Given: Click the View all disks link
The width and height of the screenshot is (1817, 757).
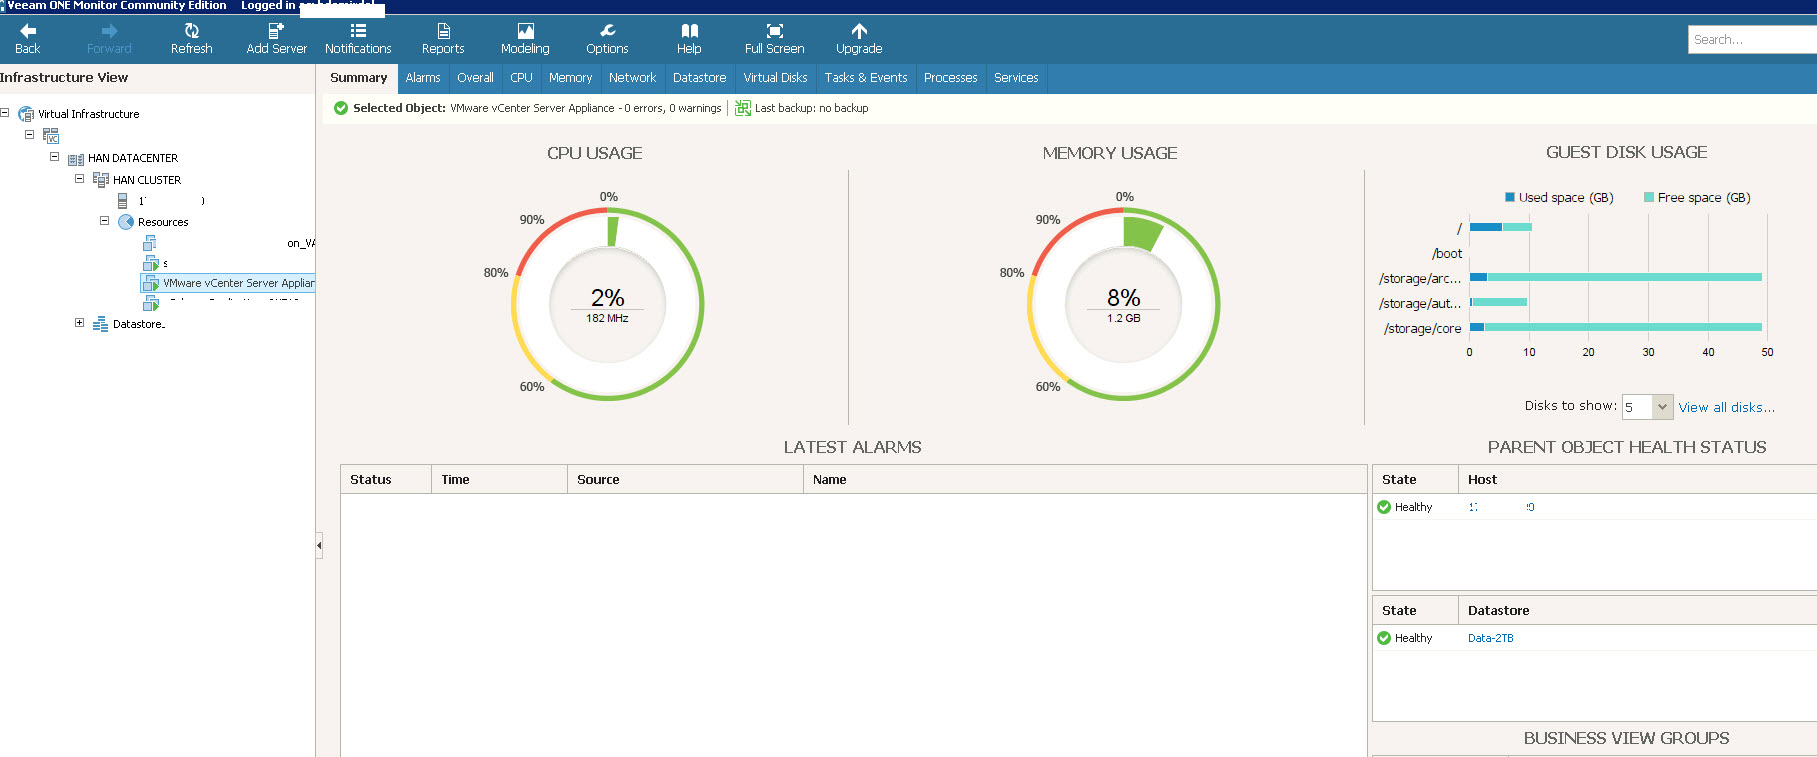Looking at the screenshot, I should [x=1726, y=408].
